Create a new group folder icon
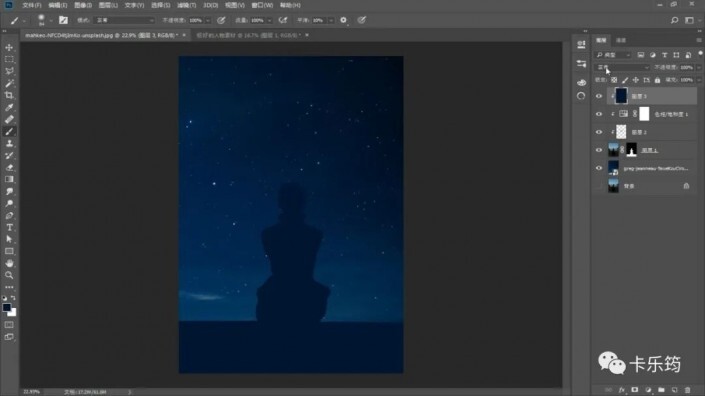Viewport: 705px width, 396px height. 661,390
